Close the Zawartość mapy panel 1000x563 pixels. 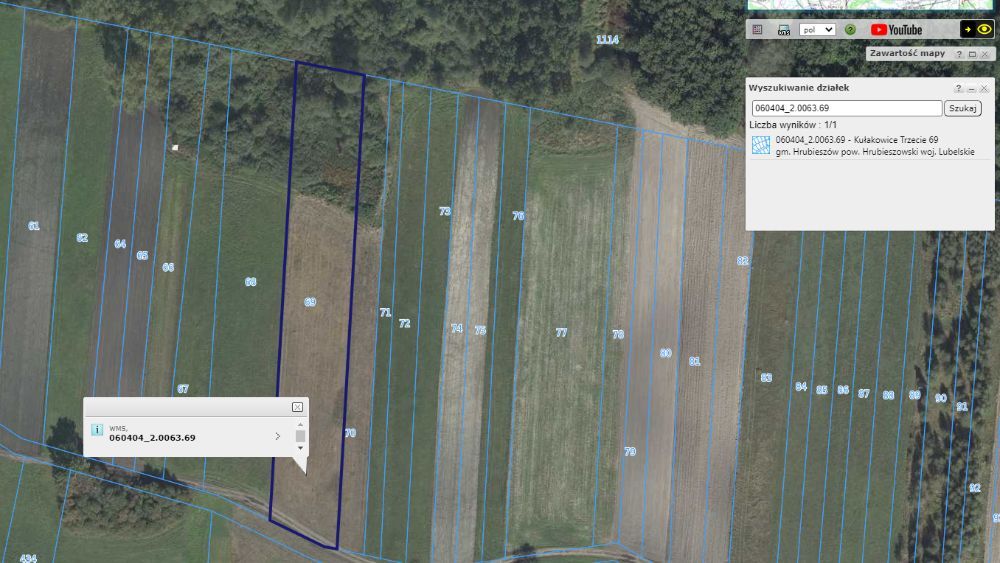[x=985, y=54]
